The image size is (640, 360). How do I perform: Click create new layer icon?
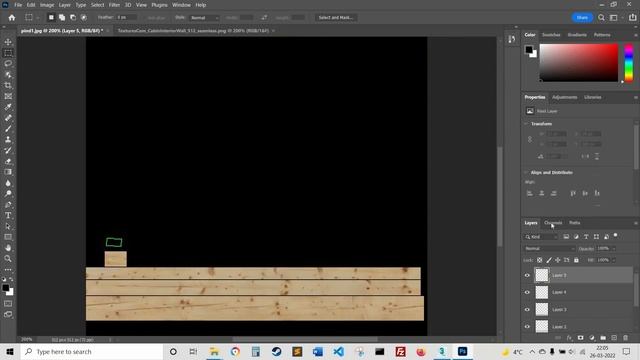click(614, 338)
